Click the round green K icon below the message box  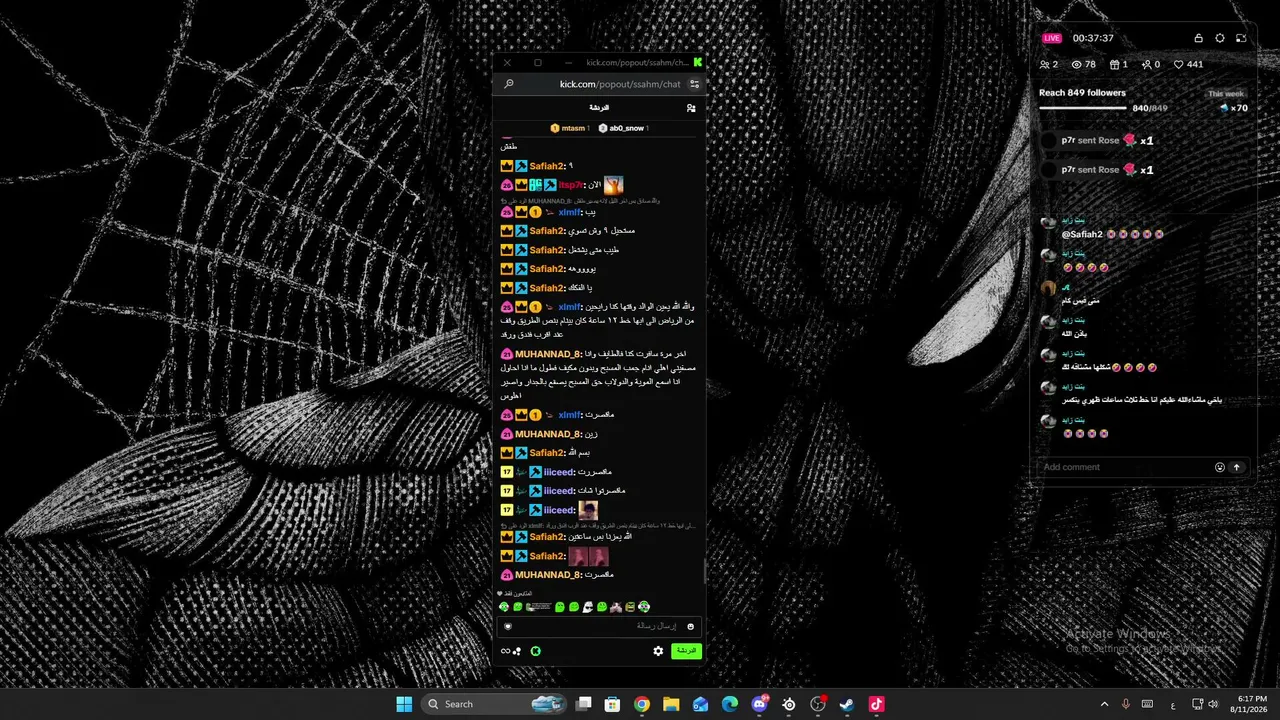pyautogui.click(x=536, y=651)
